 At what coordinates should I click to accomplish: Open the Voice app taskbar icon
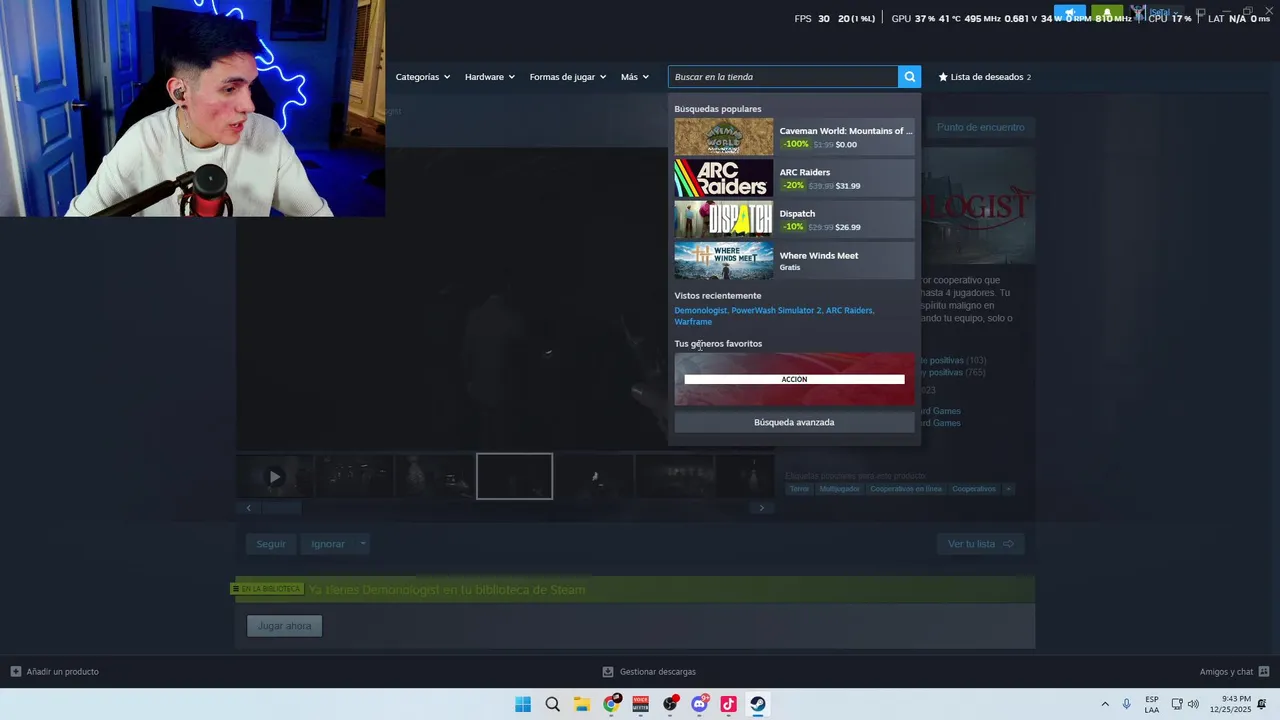point(641,704)
